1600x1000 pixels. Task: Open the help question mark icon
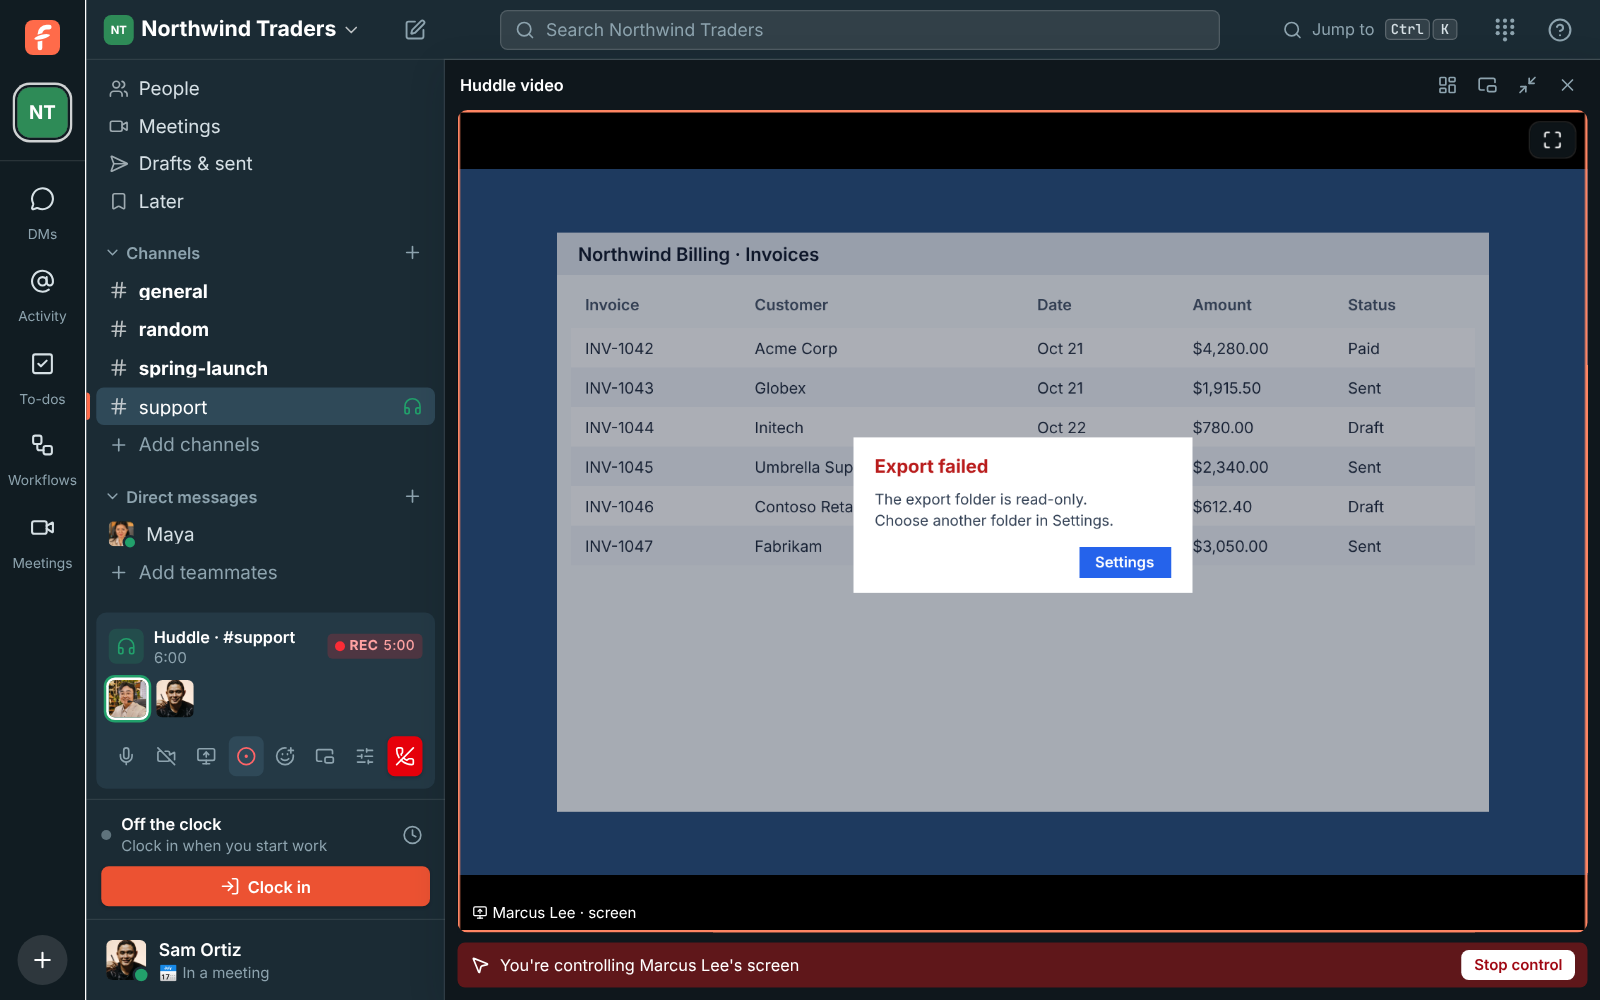click(x=1559, y=30)
